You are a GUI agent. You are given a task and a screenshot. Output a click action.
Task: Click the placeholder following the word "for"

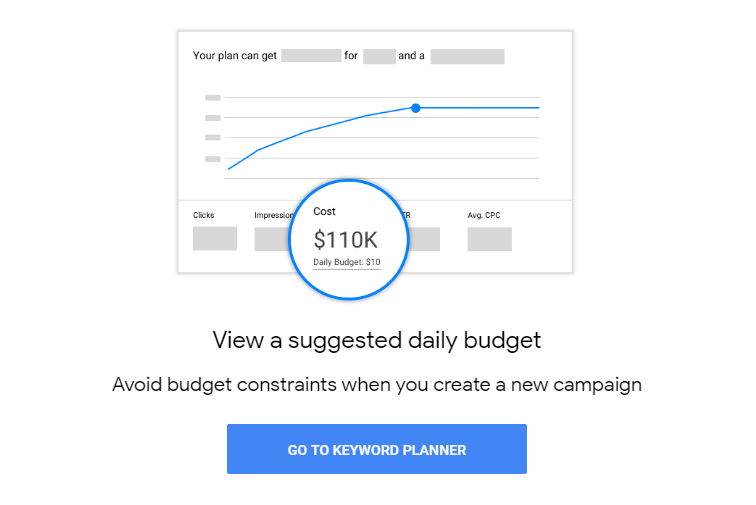tap(379, 56)
